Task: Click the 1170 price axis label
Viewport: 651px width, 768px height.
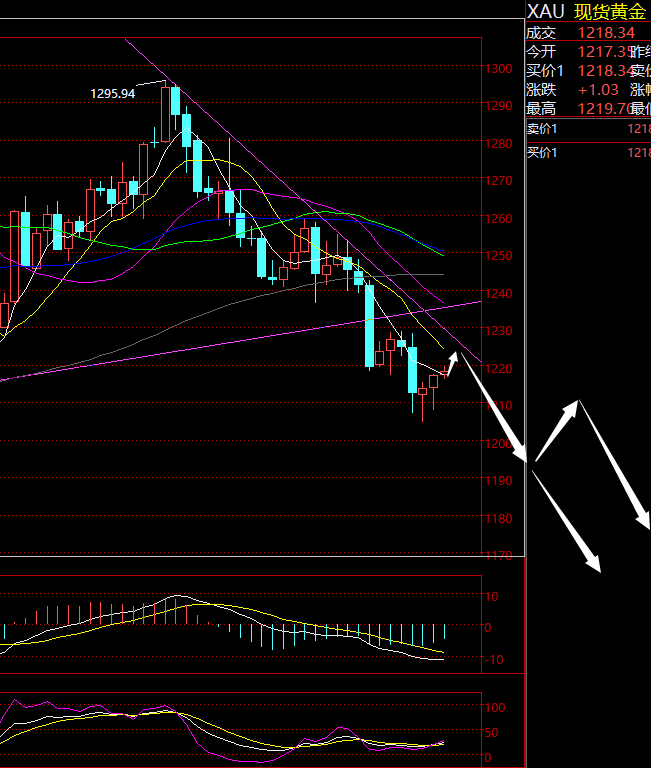Action: pyautogui.click(x=499, y=555)
